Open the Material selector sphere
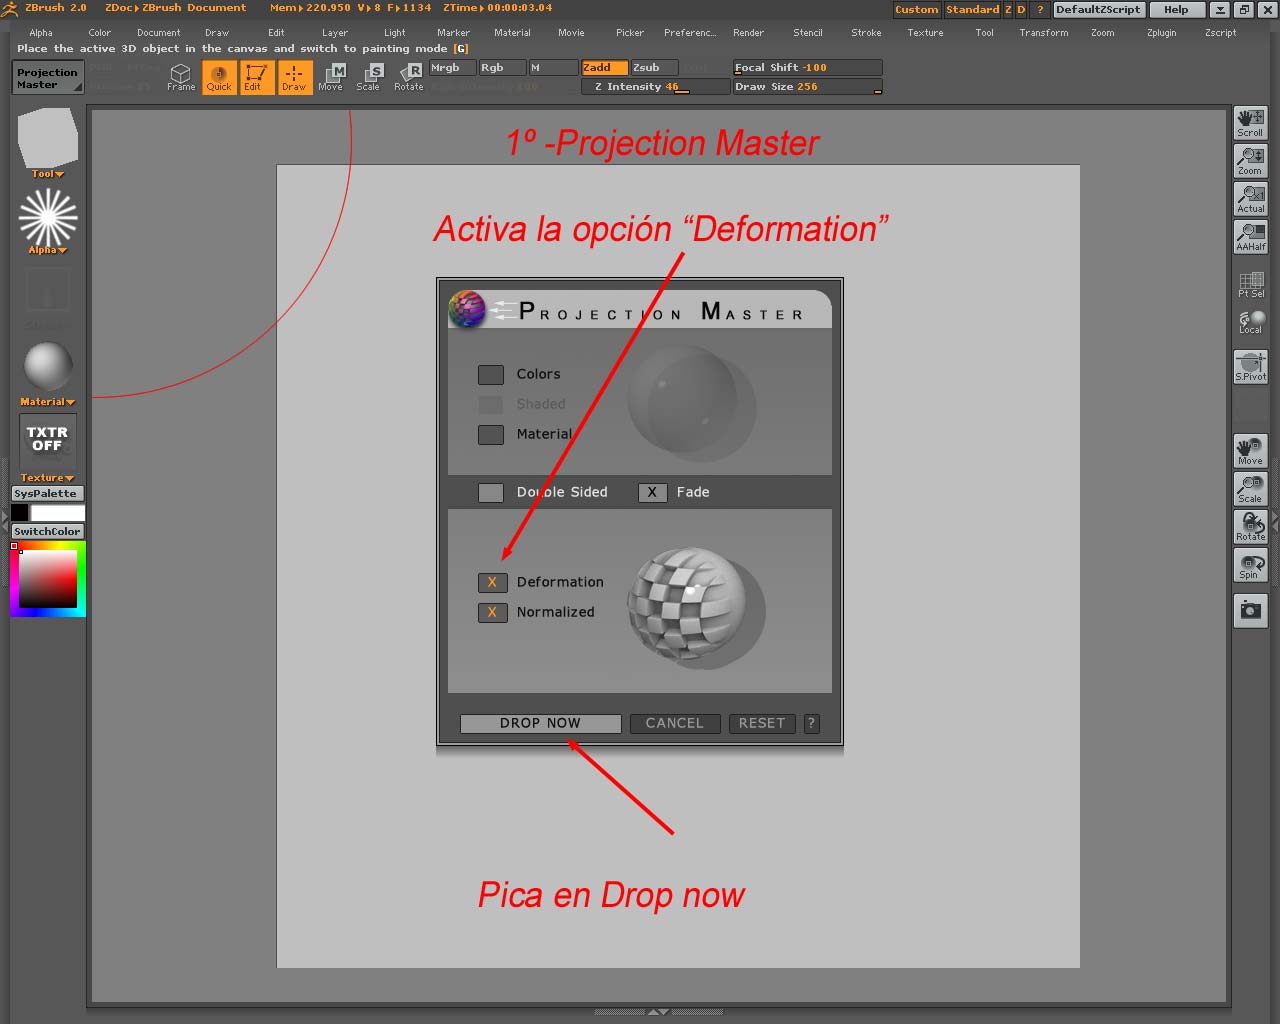Viewport: 1280px width, 1024px height. click(x=47, y=367)
